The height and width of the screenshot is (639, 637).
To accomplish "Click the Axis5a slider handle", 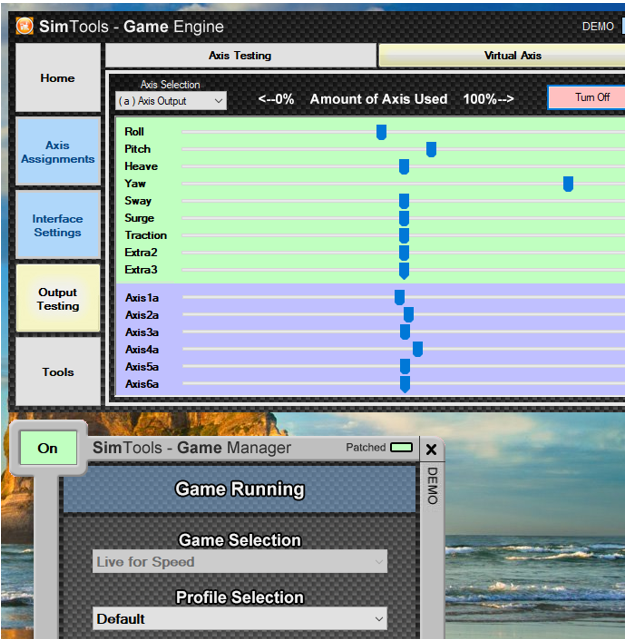I will tap(405, 366).
